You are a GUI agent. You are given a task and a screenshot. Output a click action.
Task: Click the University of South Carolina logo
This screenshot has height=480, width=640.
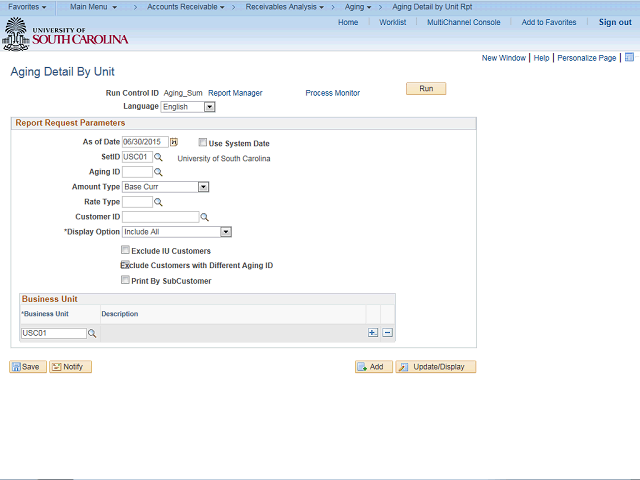click(65, 35)
